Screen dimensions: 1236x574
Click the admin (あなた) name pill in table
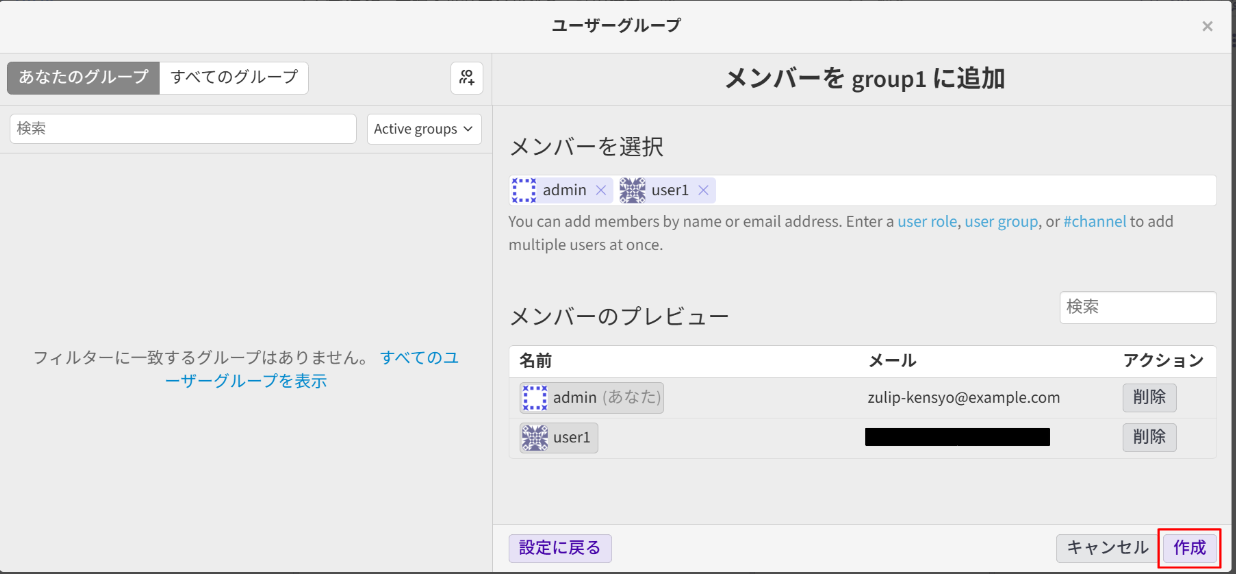(591, 398)
